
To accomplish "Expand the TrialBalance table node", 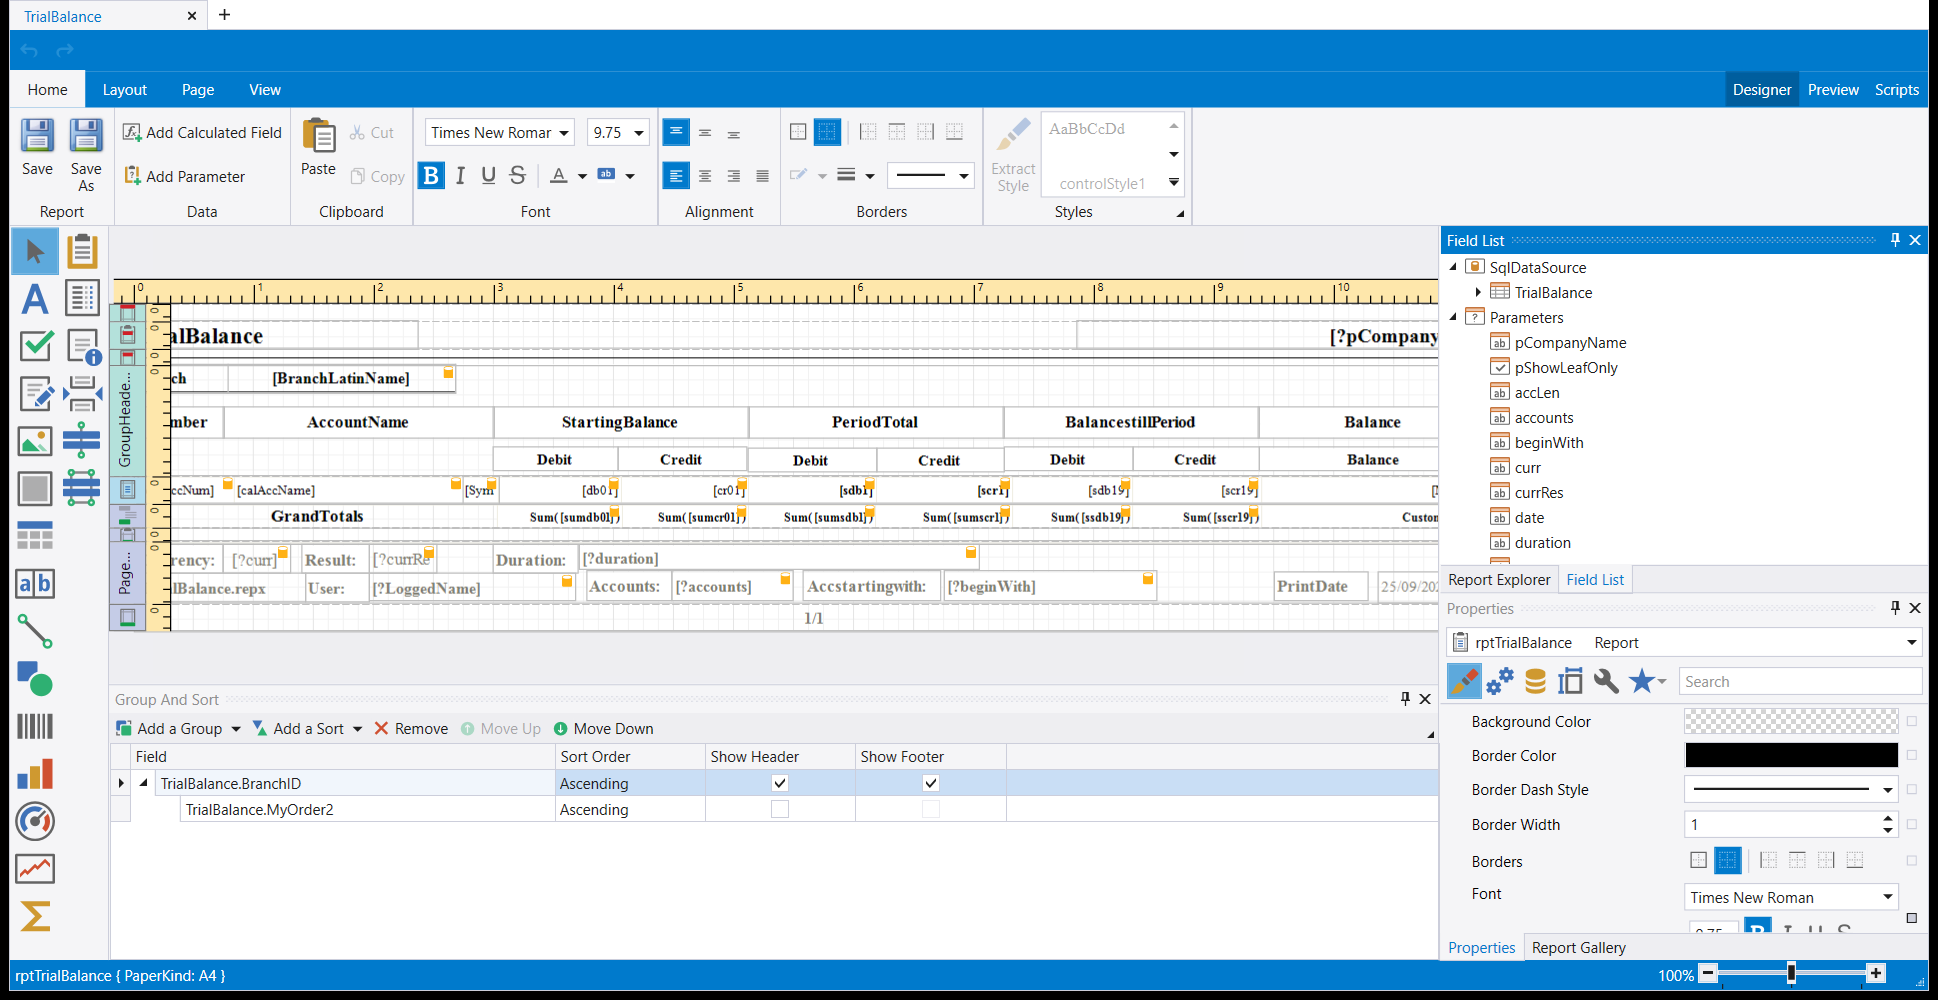I will 1478,292.
